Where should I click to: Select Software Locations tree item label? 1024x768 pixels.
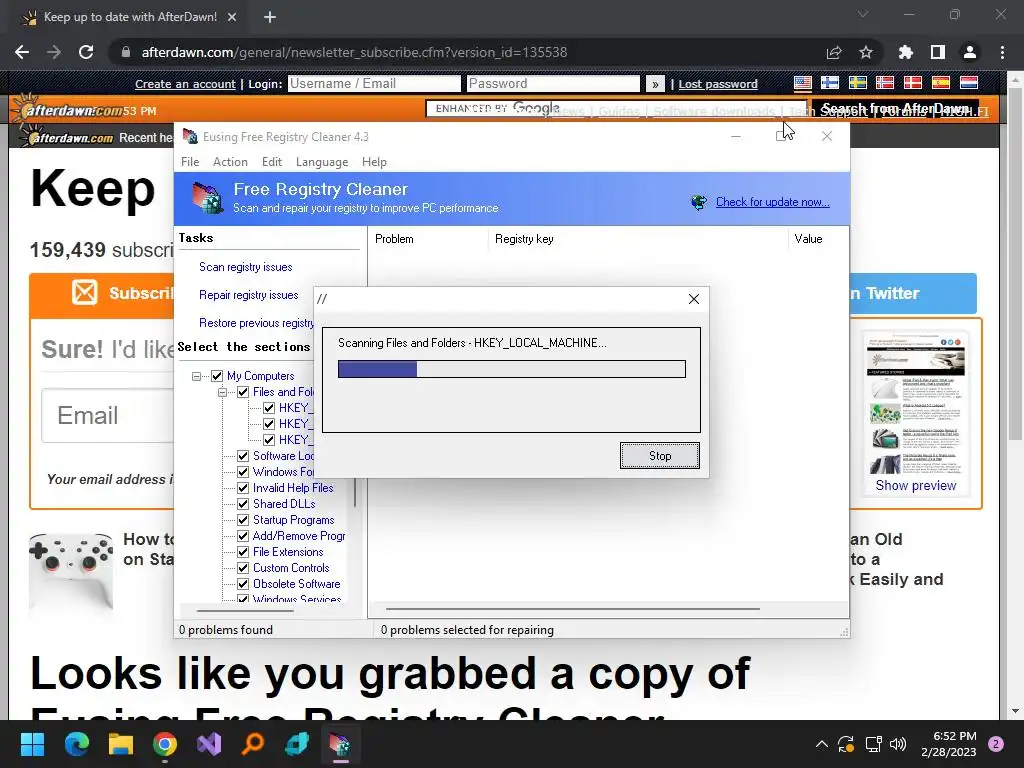[x=283, y=456]
